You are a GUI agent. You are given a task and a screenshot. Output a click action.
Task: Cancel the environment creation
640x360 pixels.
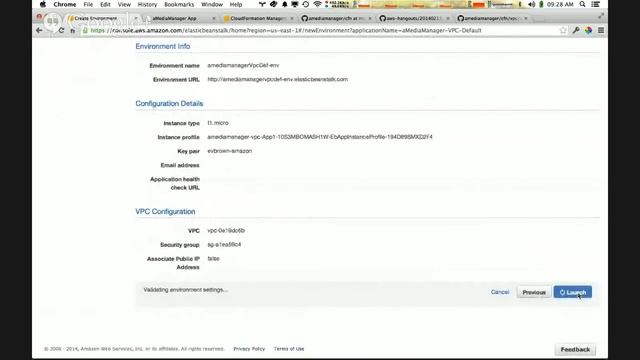500,292
